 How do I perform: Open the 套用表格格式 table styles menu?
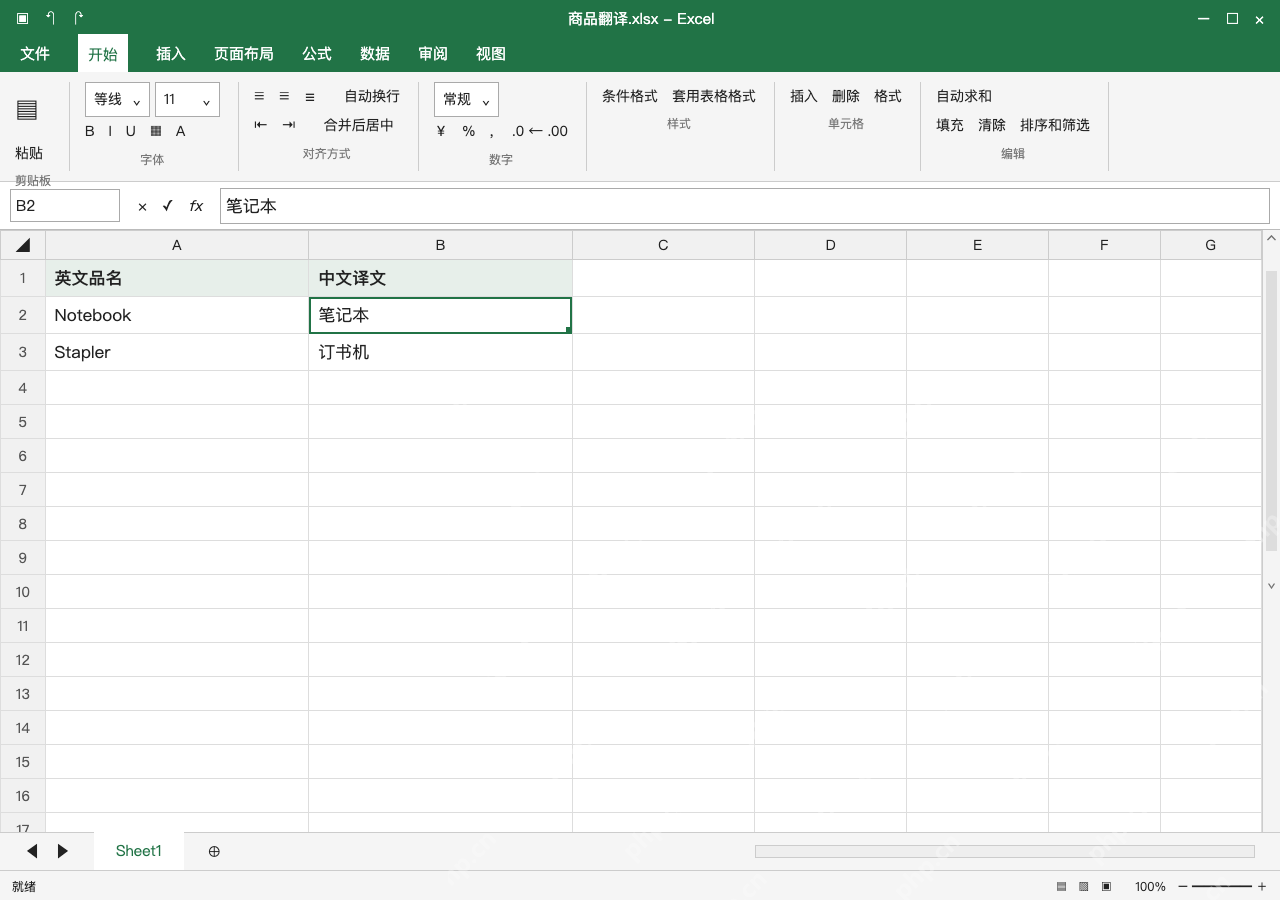(x=714, y=96)
